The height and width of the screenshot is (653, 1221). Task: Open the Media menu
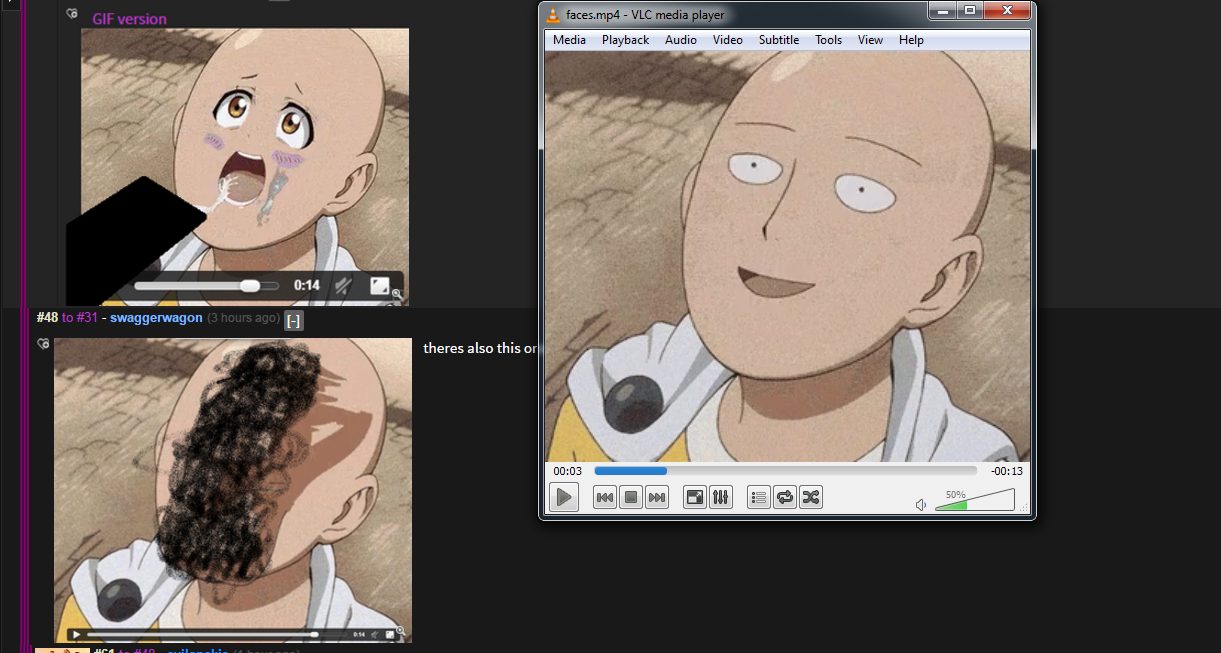click(569, 40)
